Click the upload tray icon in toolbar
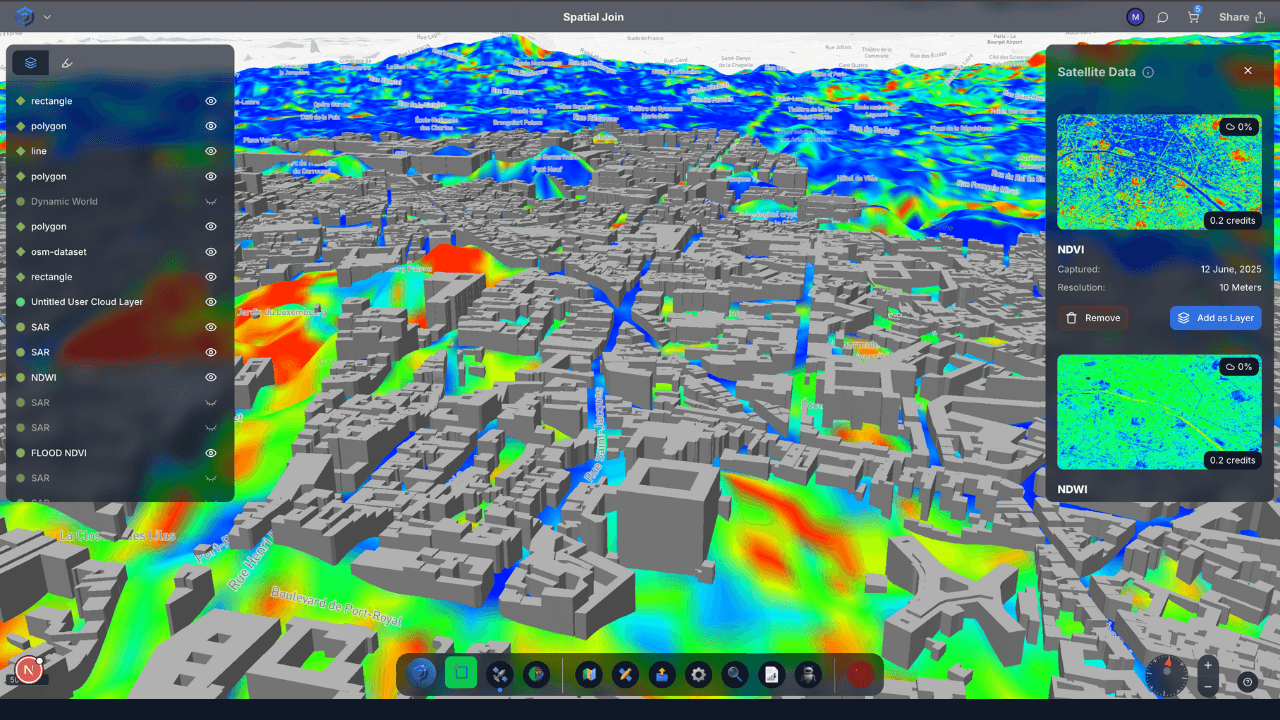The height and width of the screenshot is (720, 1280). coord(662,675)
